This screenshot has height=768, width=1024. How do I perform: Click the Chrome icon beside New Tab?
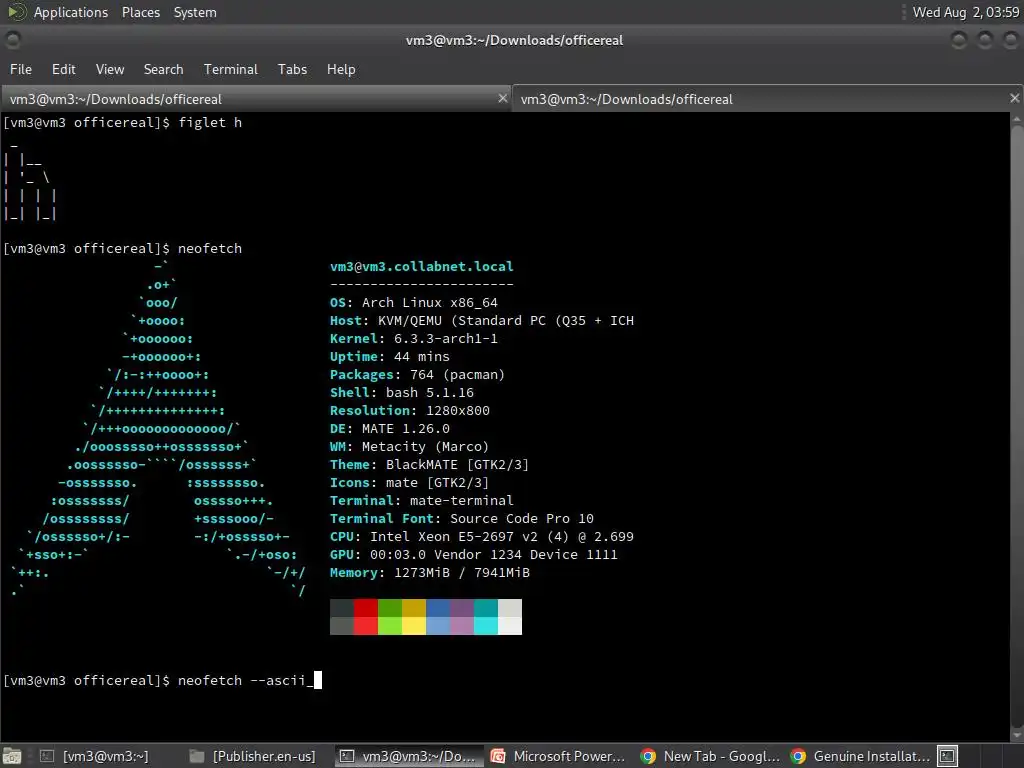648,756
